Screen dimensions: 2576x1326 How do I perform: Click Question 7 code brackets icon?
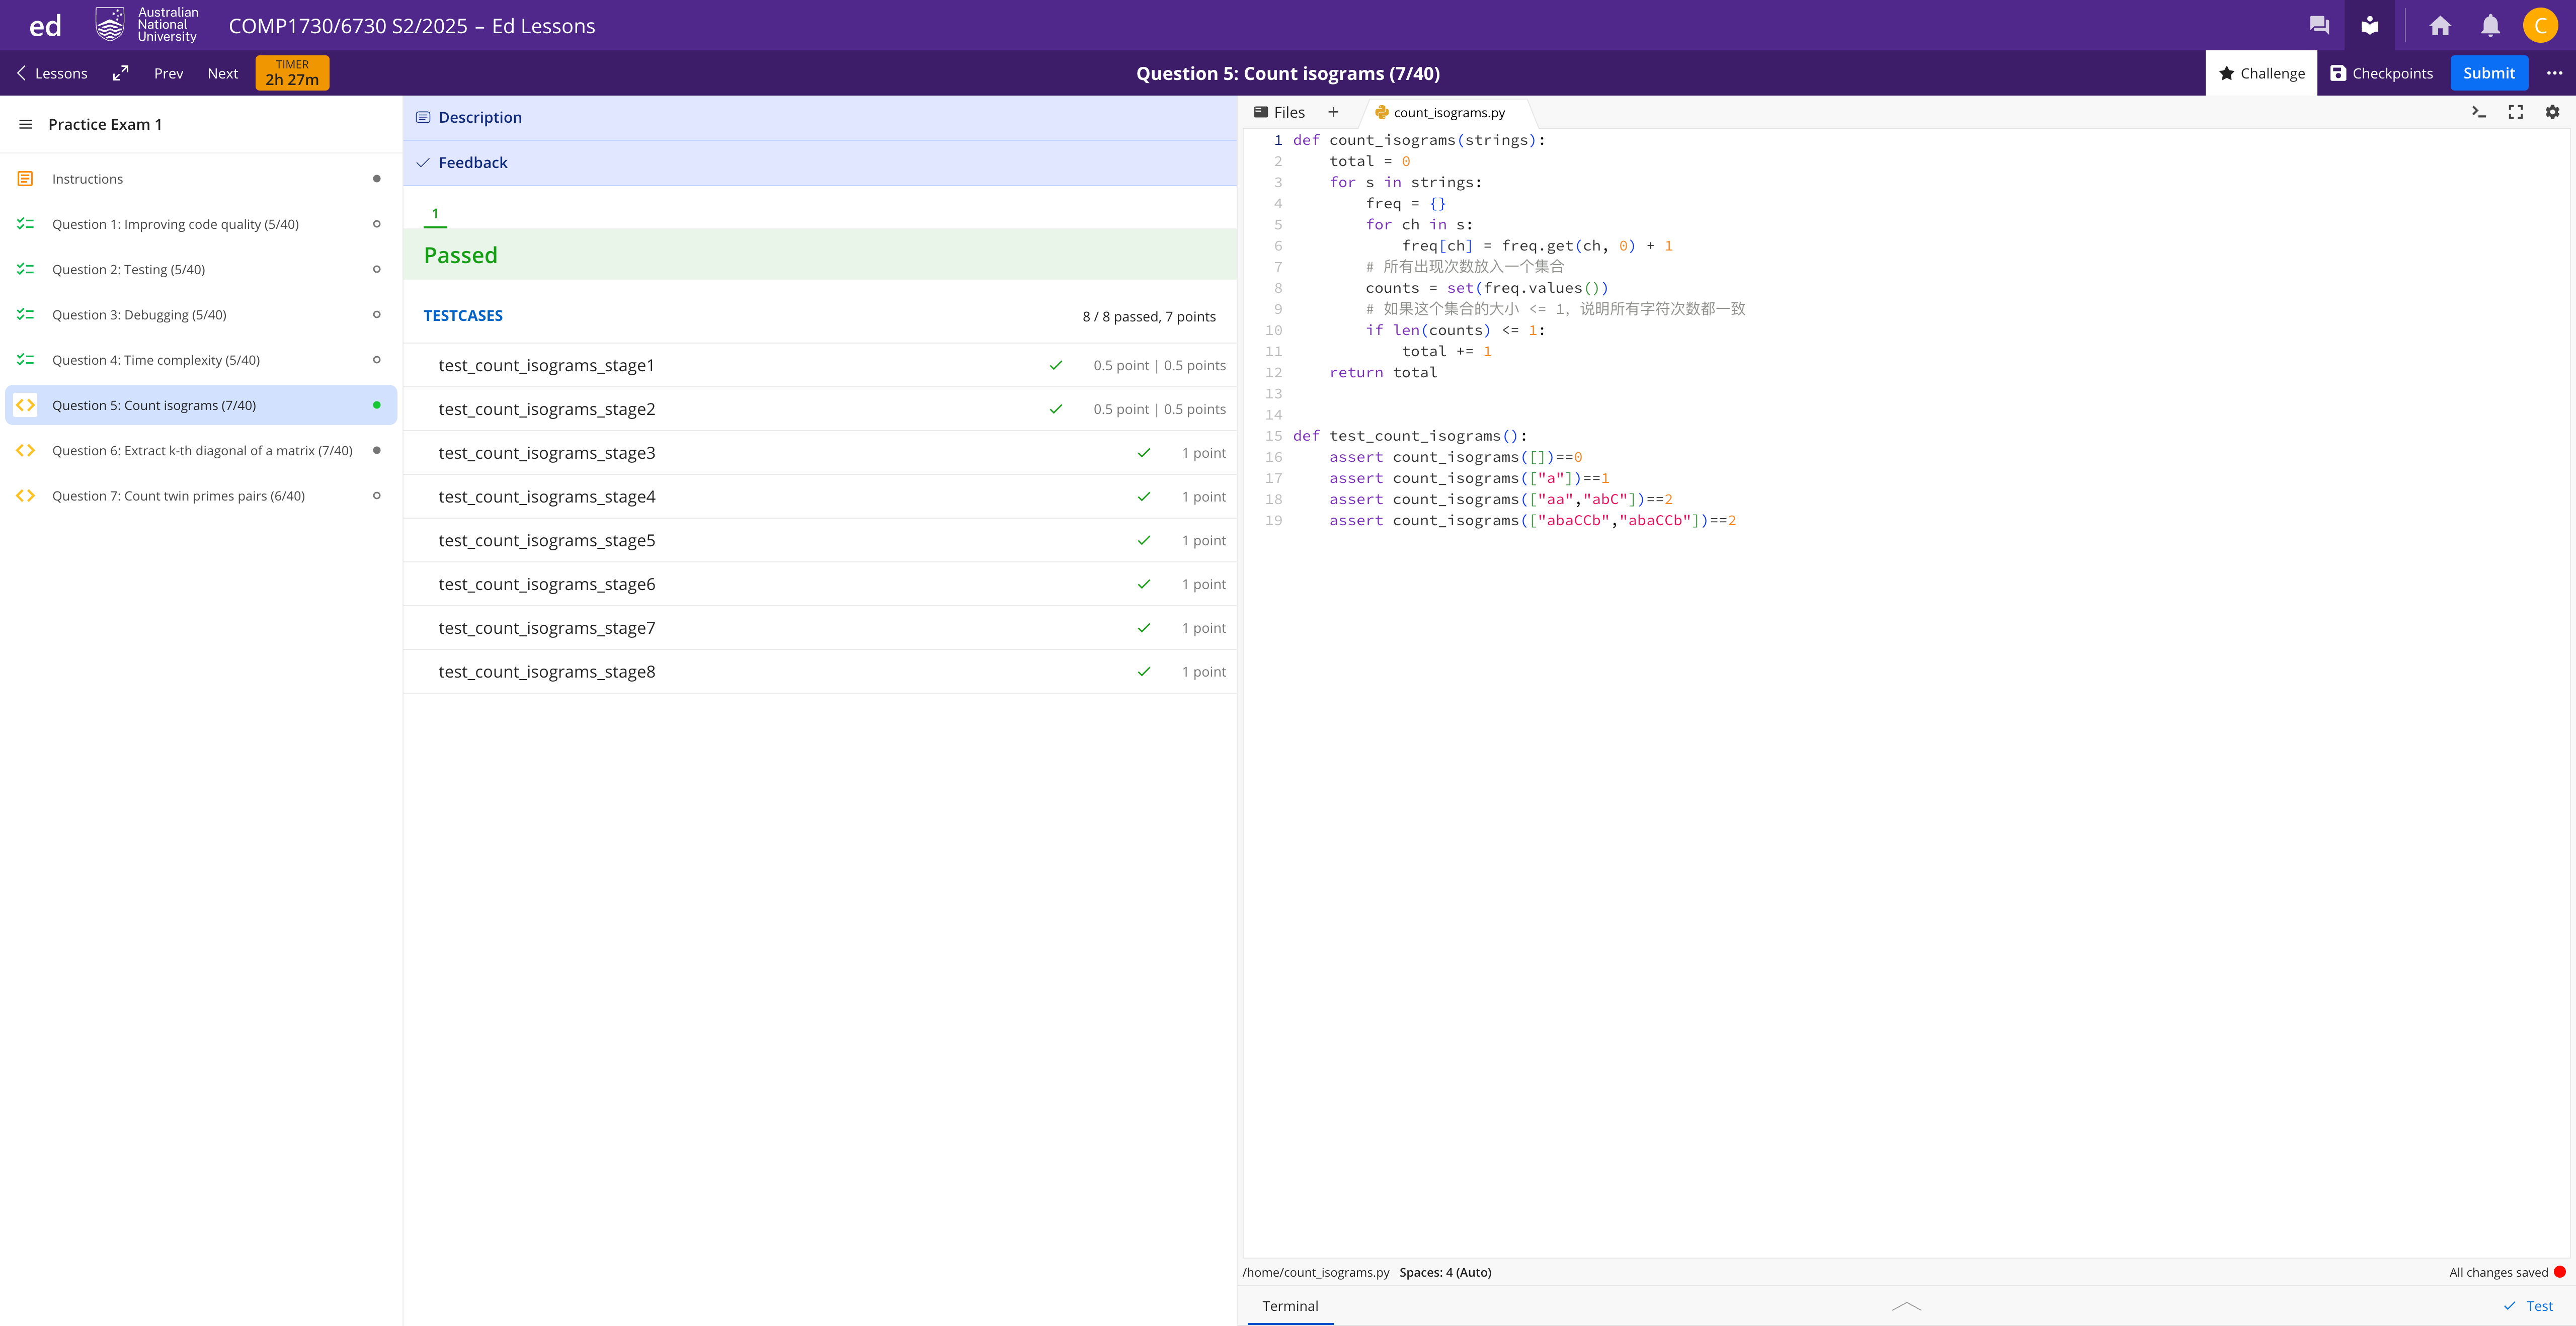[26, 495]
